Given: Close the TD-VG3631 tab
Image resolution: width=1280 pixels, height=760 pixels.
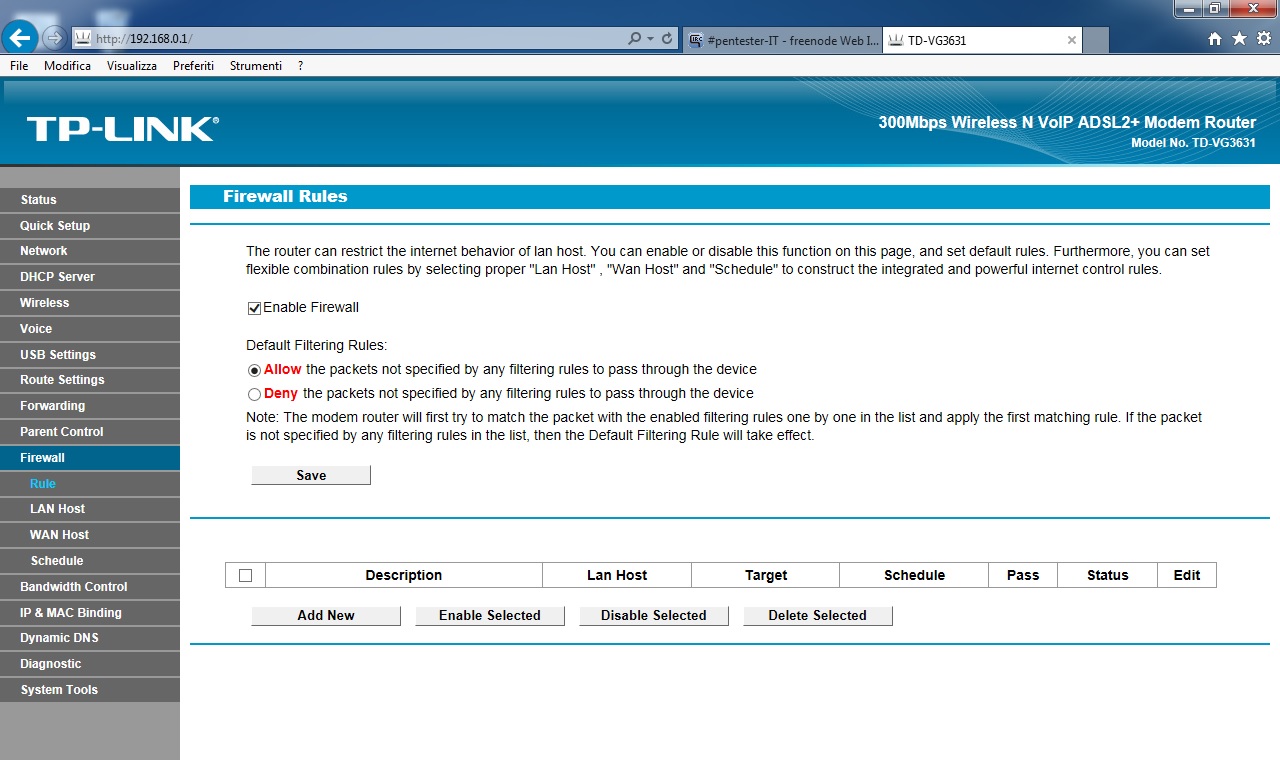Looking at the screenshot, I should click(1072, 40).
